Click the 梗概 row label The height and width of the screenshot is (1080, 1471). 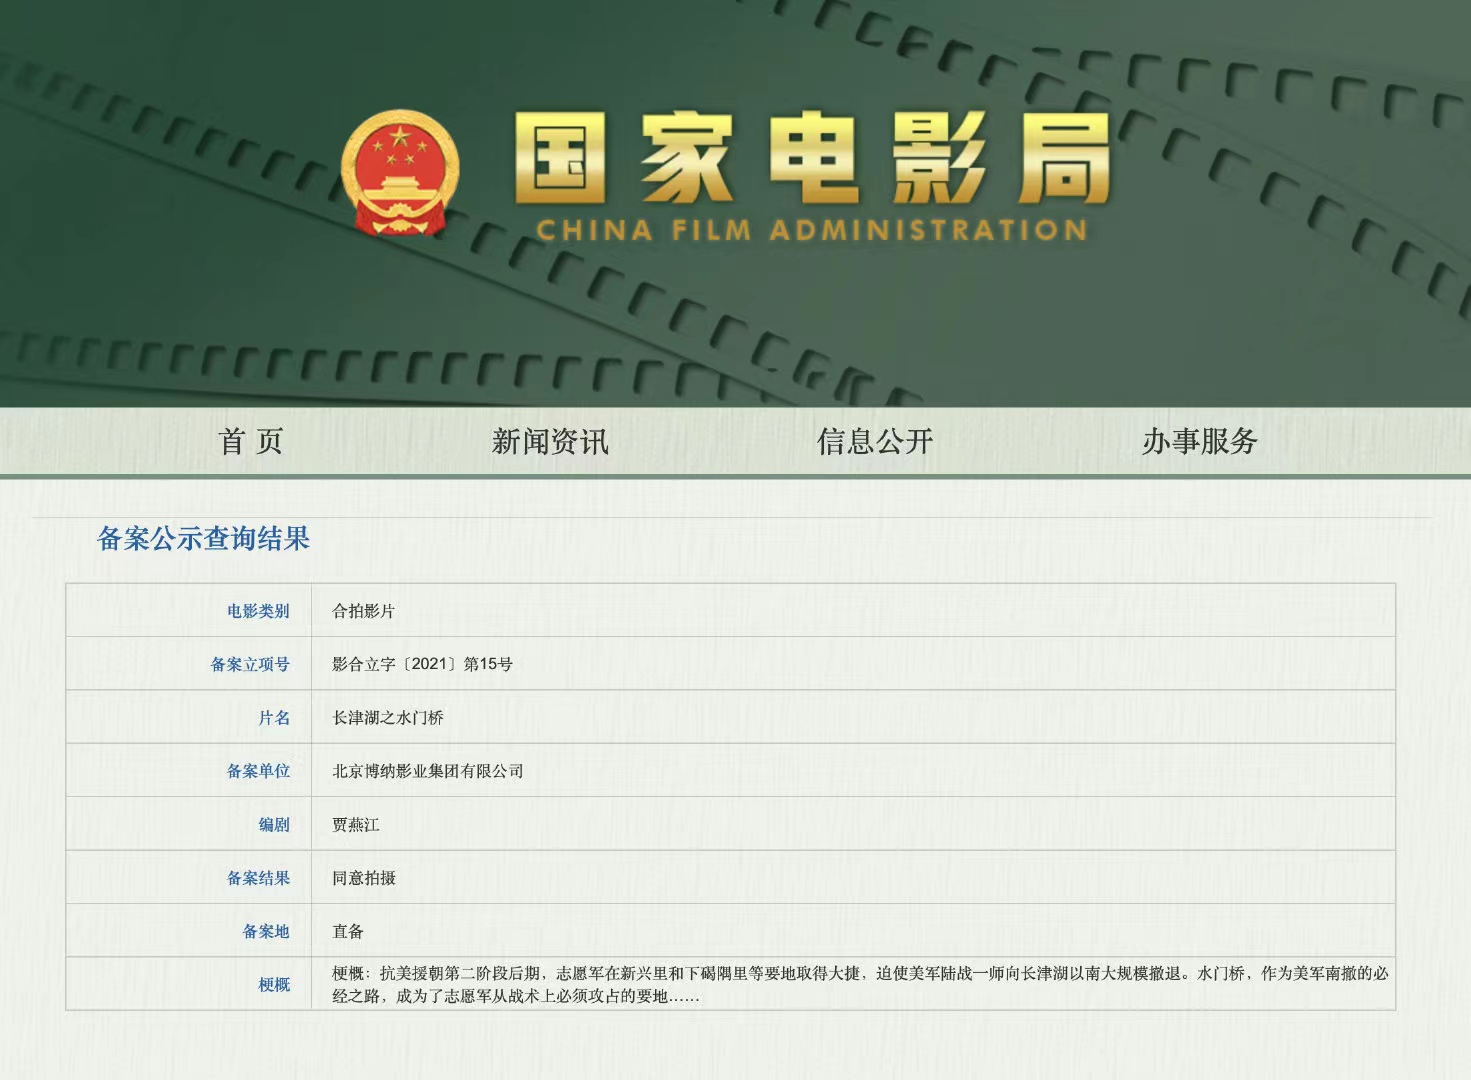click(274, 985)
